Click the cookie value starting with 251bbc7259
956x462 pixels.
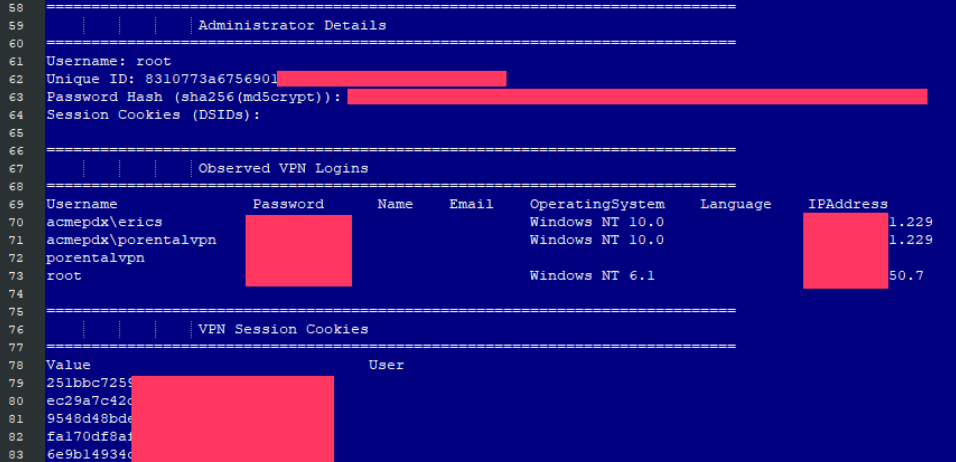coord(89,383)
